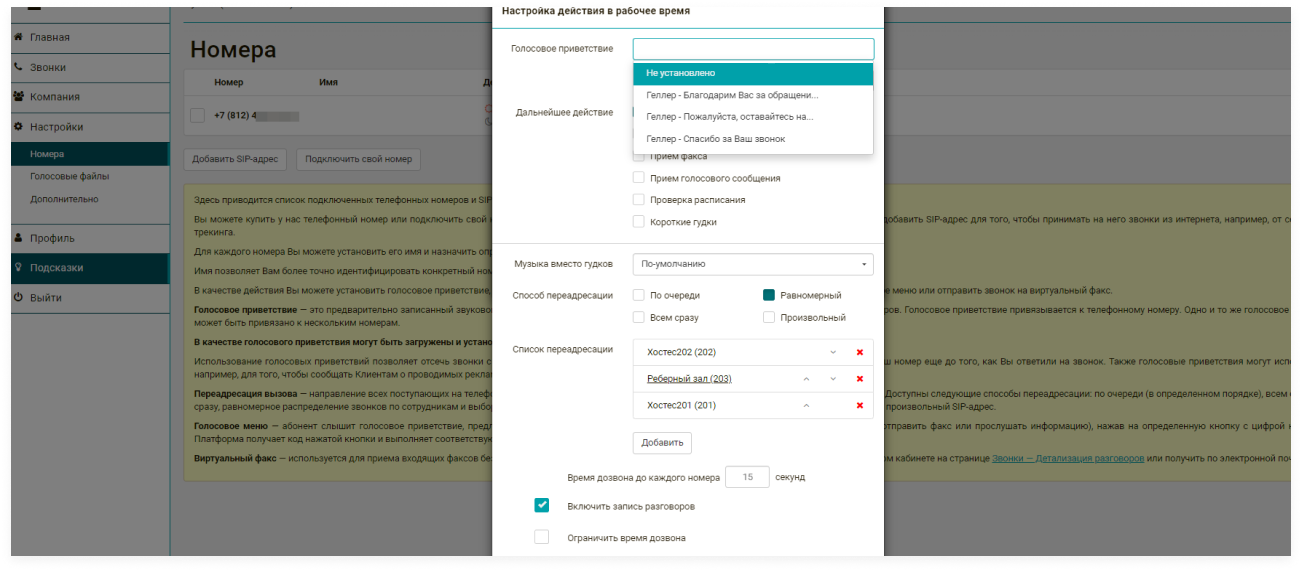This screenshot has height=571, width=1302.
Task: Move Реберный зал (203) down with arrow
Action: tap(833, 379)
